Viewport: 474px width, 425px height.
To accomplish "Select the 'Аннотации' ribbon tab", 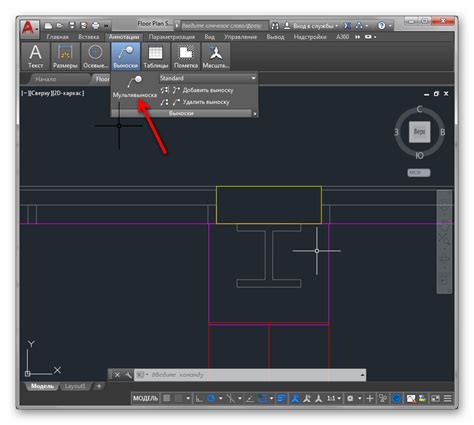I will click(124, 37).
